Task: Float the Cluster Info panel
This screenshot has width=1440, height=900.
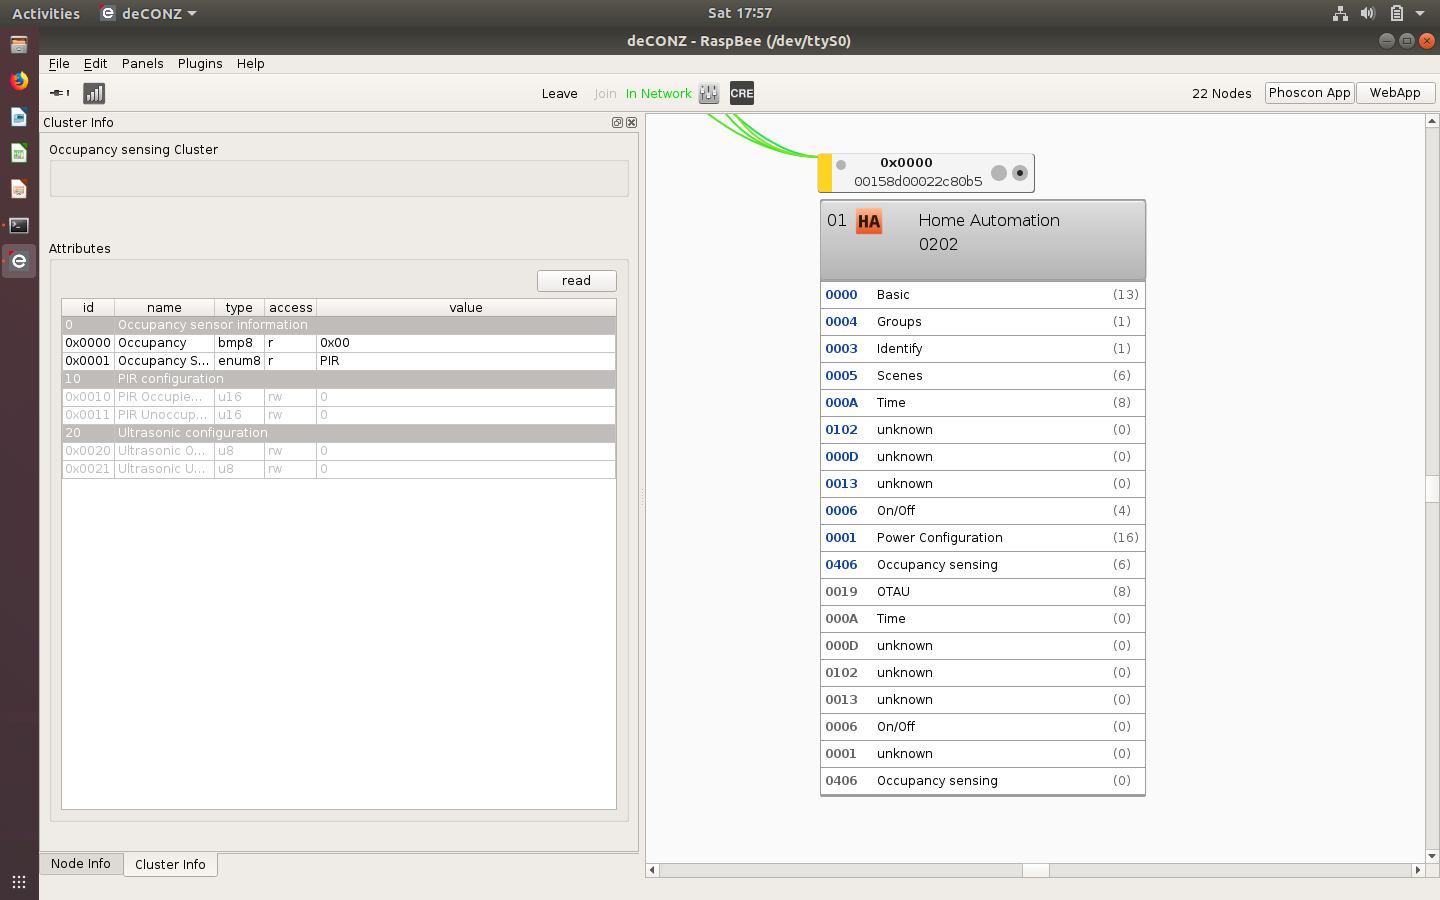Action: [618, 122]
